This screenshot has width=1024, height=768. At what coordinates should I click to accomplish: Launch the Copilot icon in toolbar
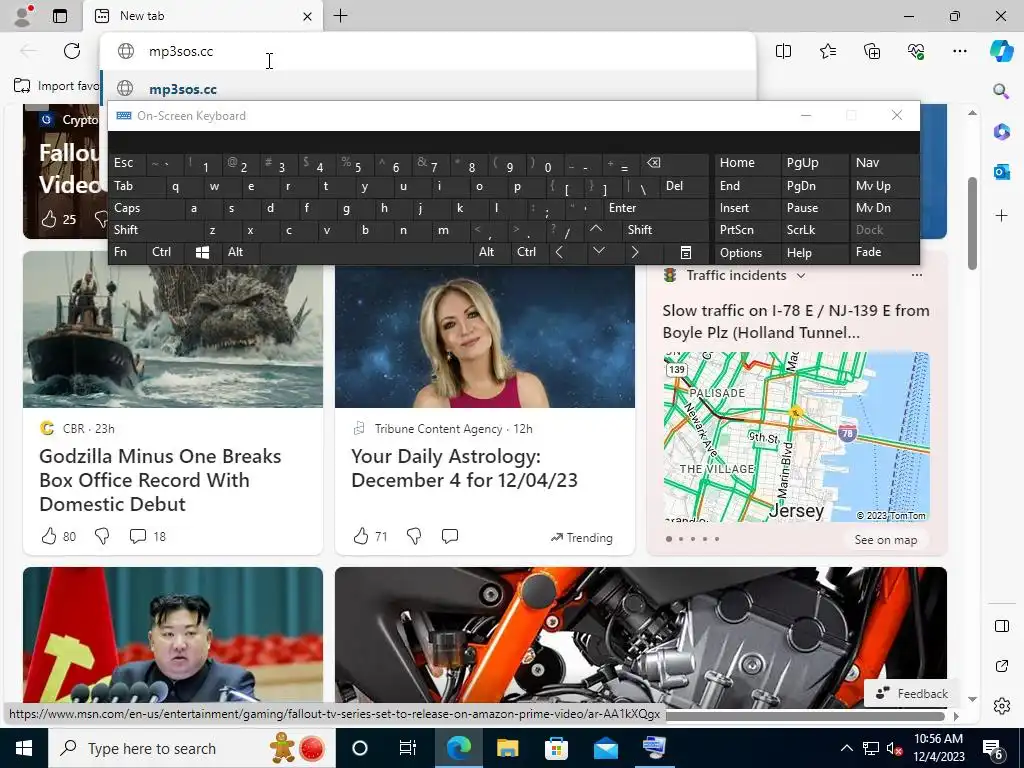pyautogui.click(x=1001, y=51)
